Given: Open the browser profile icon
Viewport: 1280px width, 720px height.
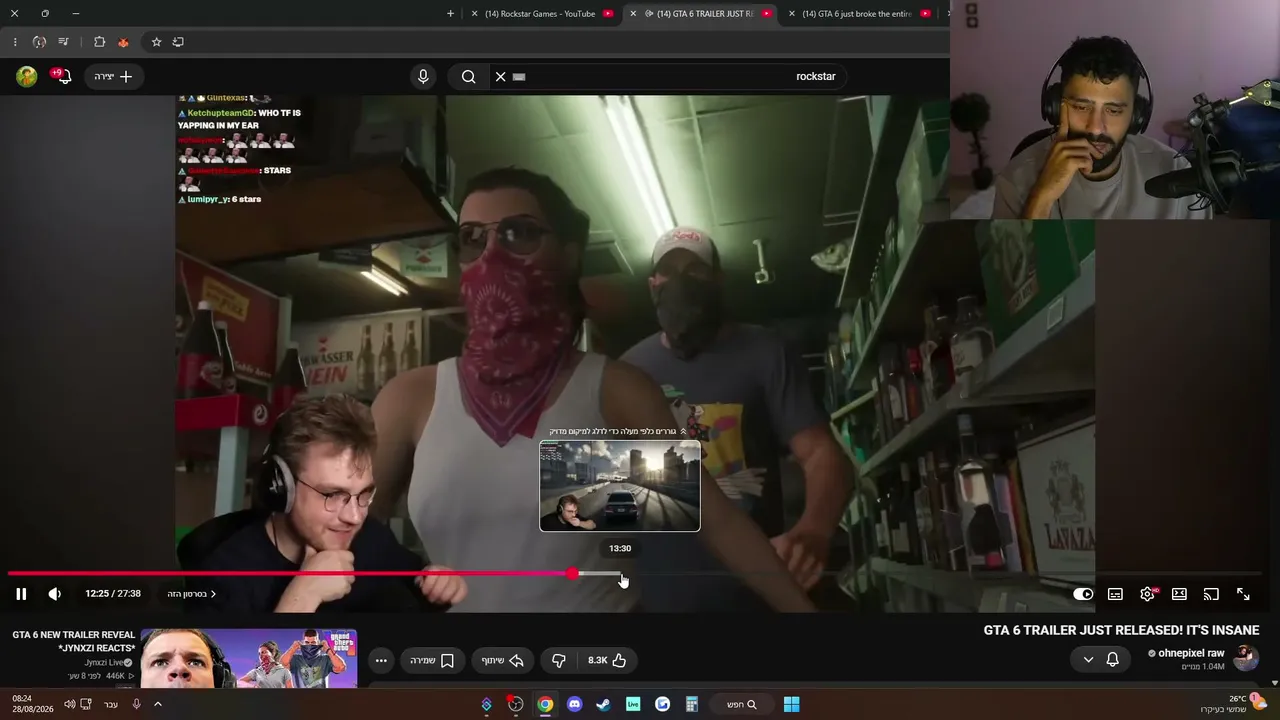Looking at the screenshot, I should click(39, 42).
